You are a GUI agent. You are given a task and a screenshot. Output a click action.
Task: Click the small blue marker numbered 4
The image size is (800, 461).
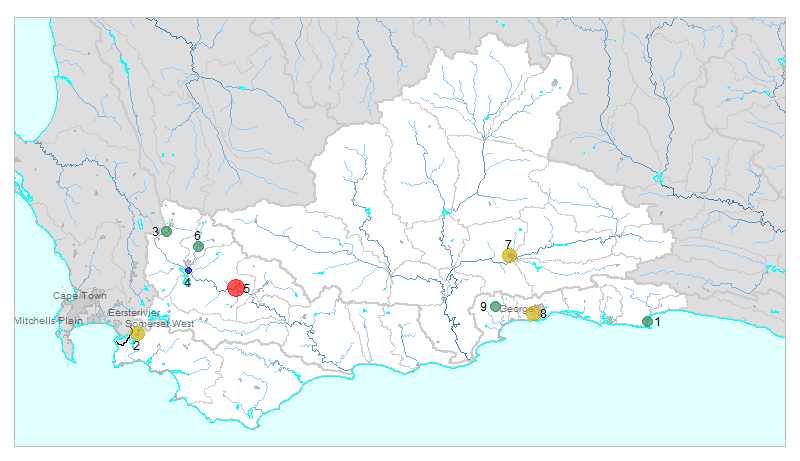coord(188,270)
